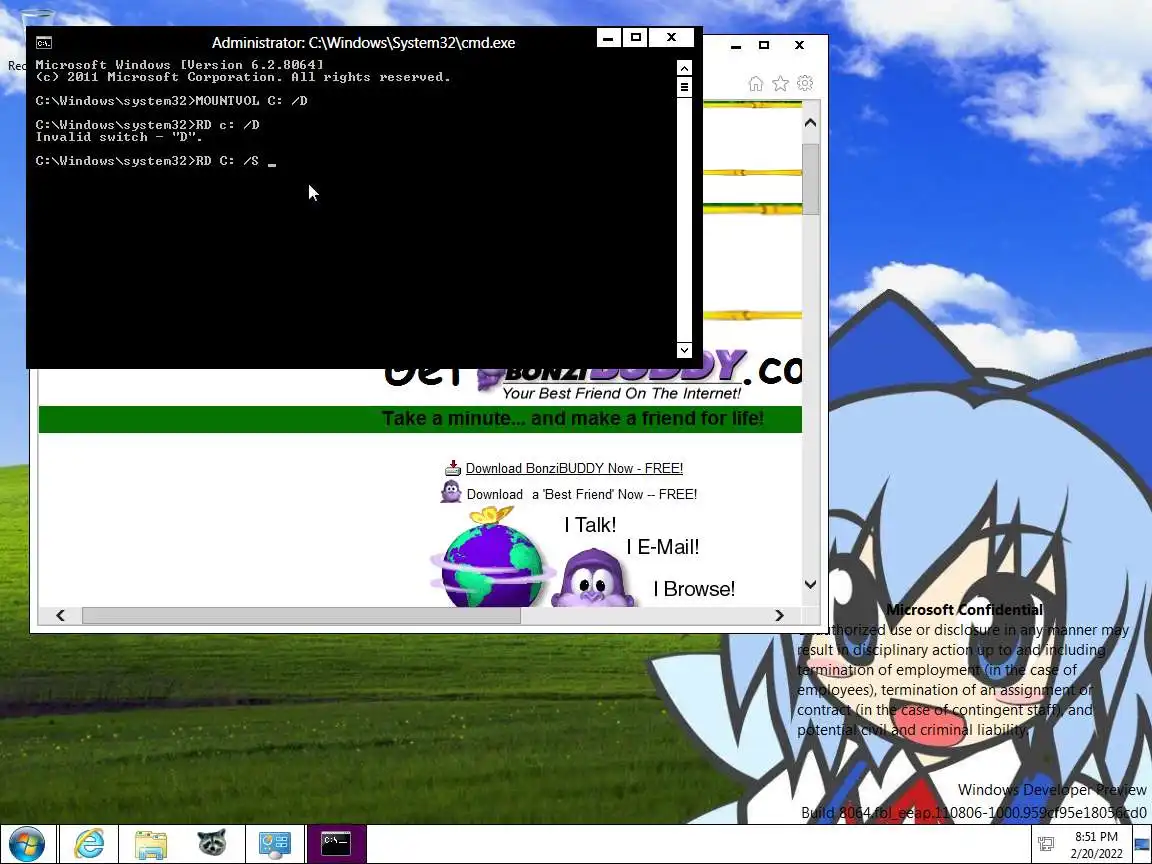Click browser horizontal scrollbar right arrow
Viewport: 1152px width, 864px height.
click(780, 616)
